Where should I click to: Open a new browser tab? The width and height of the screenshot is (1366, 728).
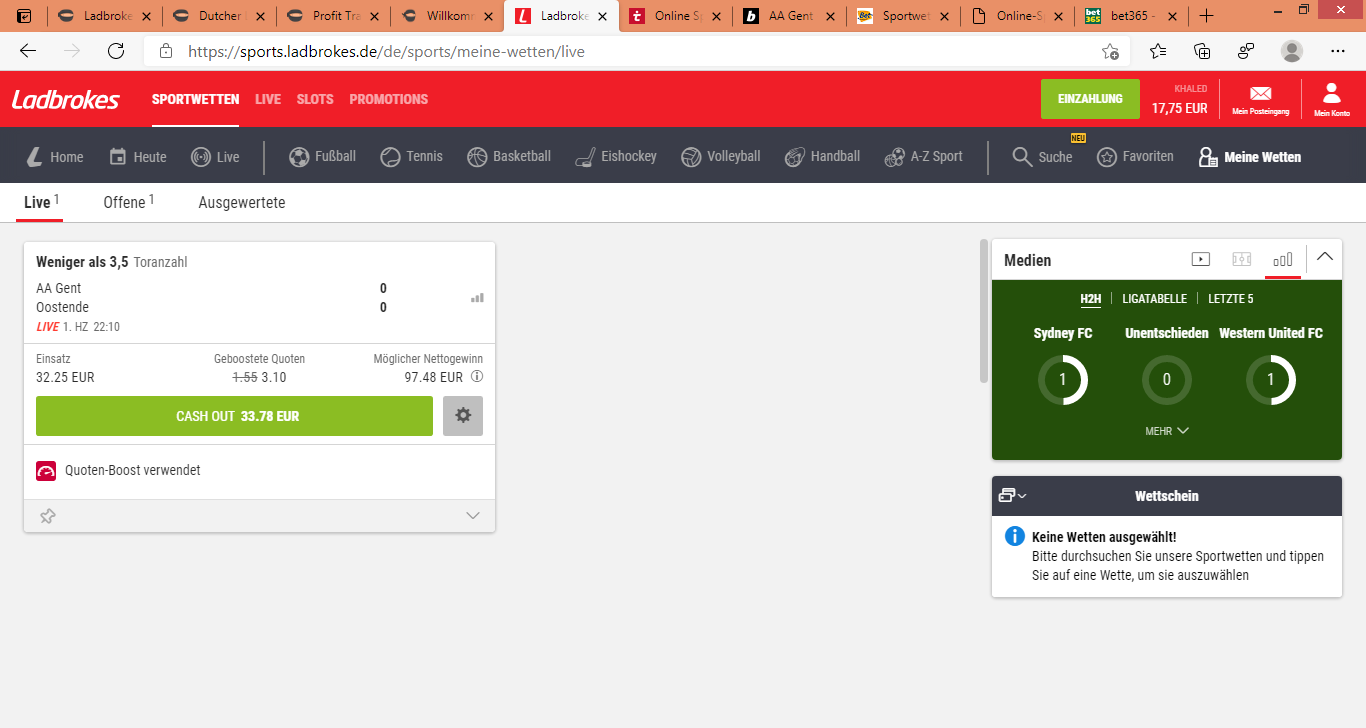pyautogui.click(x=1207, y=16)
